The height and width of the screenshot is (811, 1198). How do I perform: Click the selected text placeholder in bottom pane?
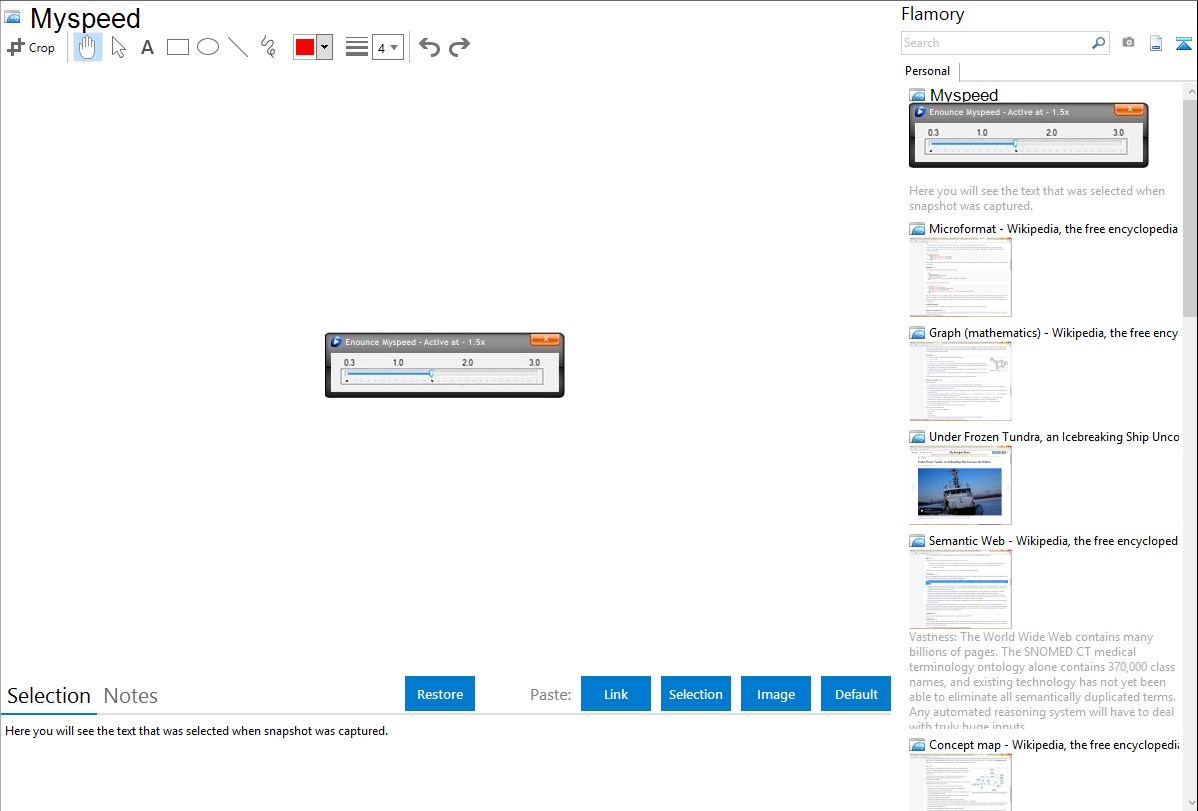(196, 731)
